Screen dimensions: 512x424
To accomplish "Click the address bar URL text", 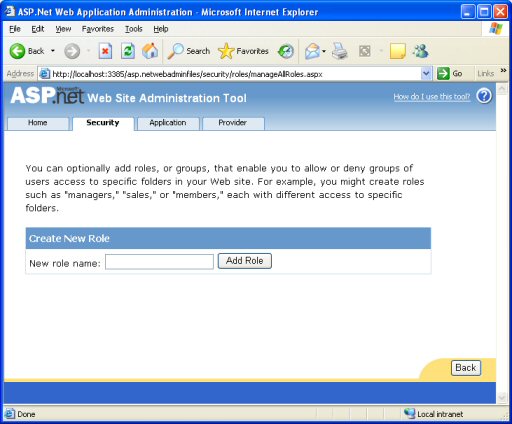I will click(187, 74).
